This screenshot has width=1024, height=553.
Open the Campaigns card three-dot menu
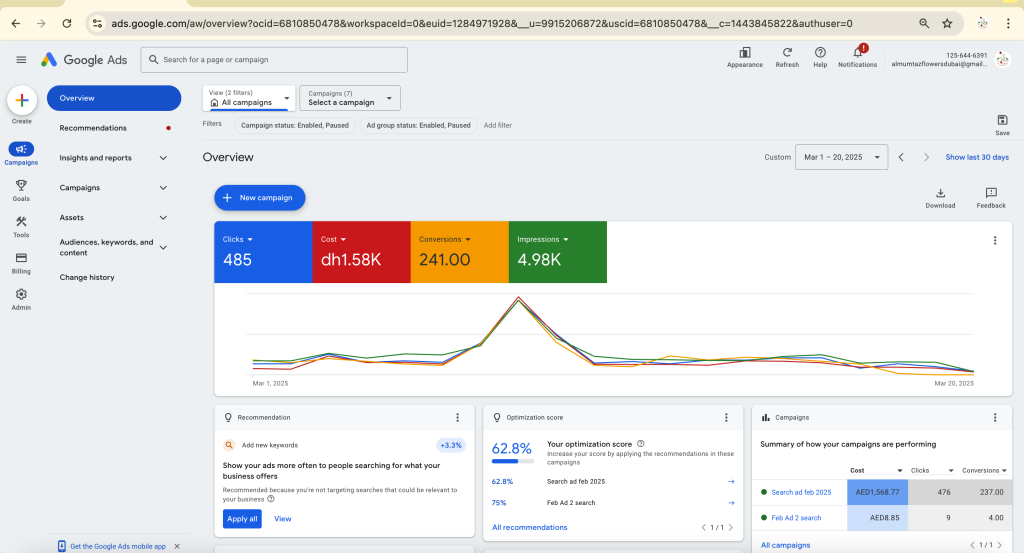995,417
